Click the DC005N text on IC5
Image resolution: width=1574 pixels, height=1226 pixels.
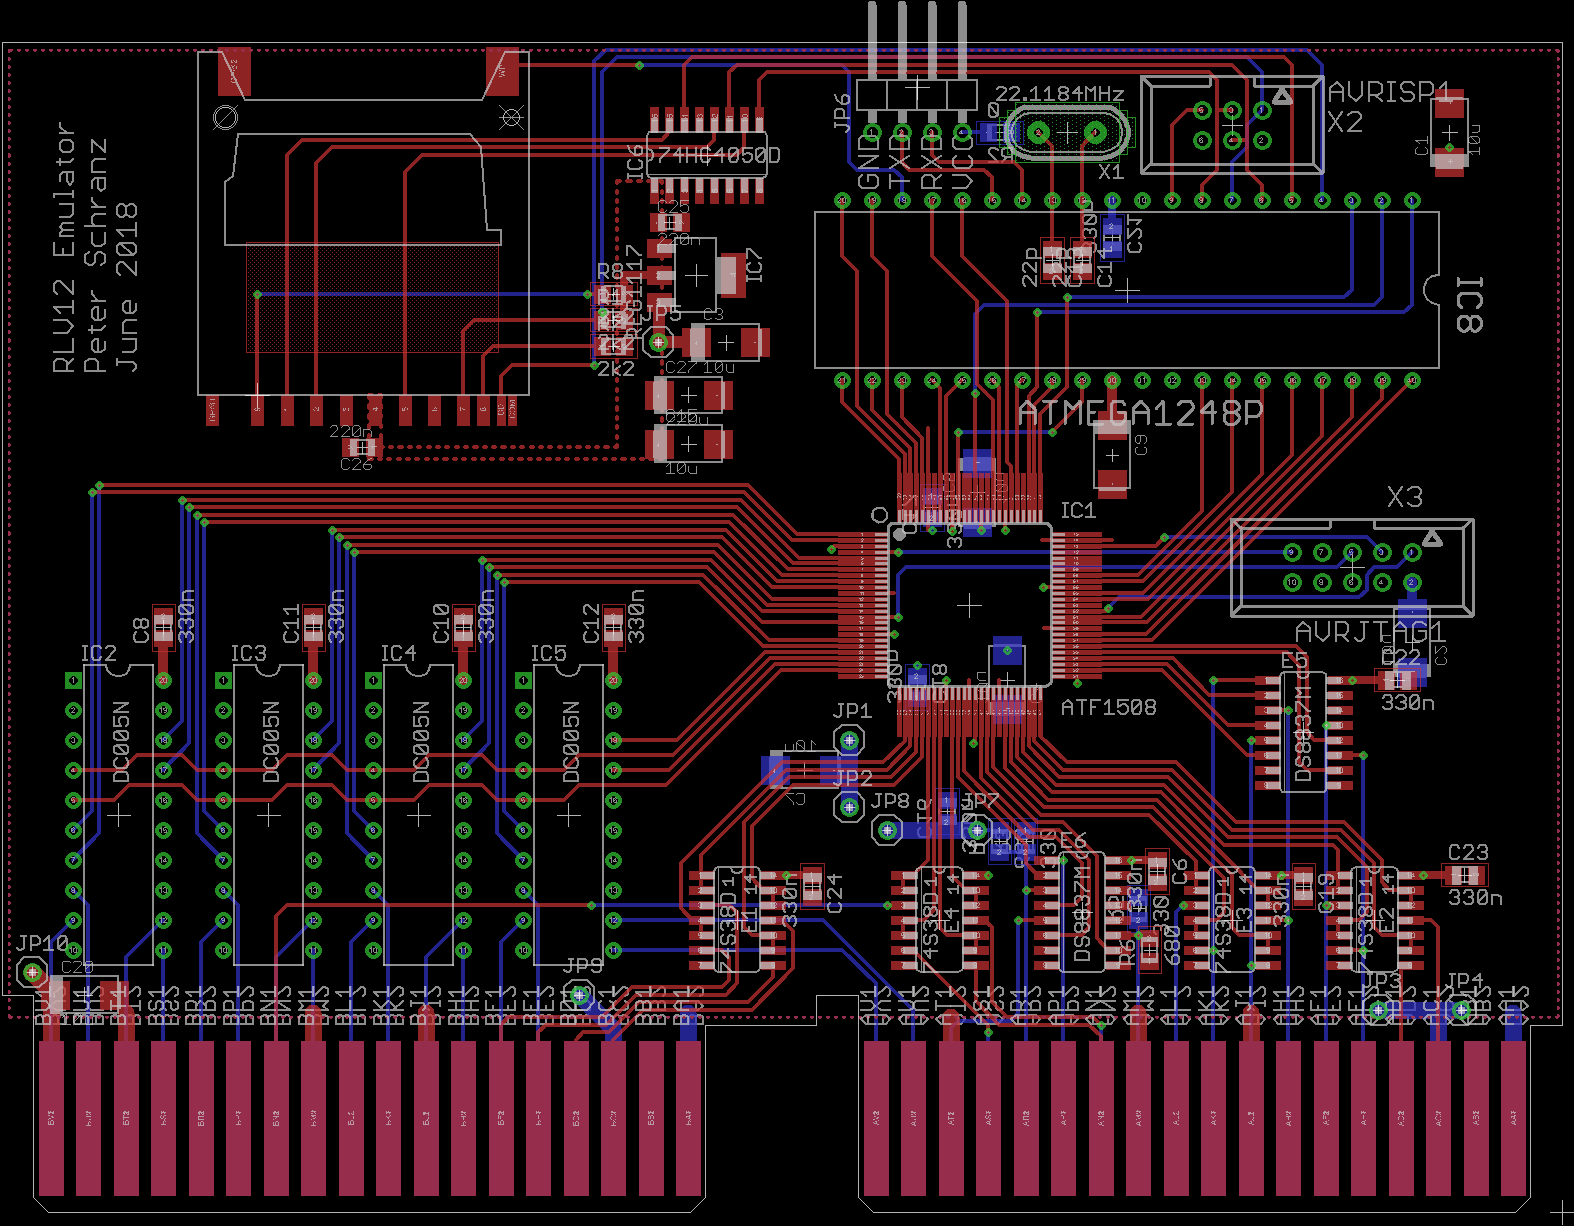pyautogui.click(x=570, y=742)
